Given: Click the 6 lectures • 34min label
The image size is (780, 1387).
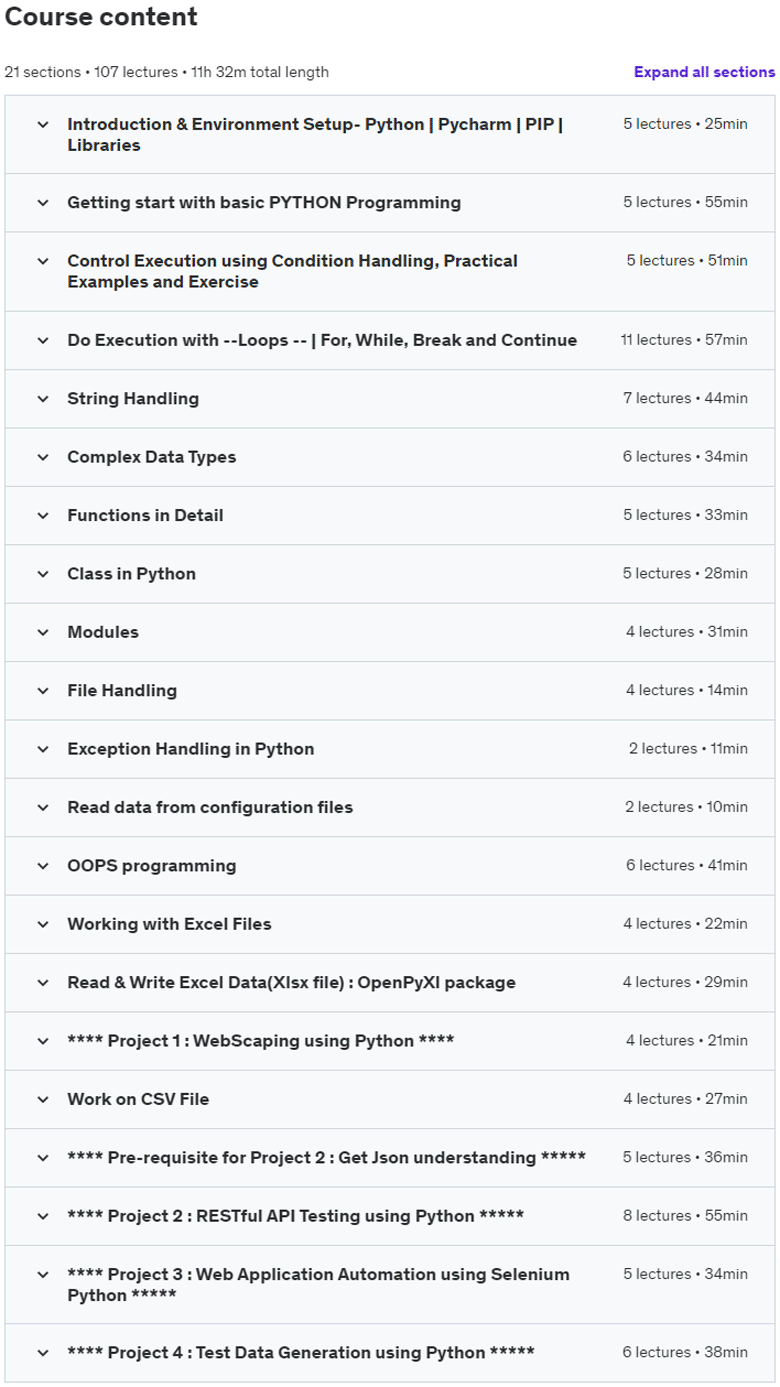Looking at the screenshot, I should [685, 457].
